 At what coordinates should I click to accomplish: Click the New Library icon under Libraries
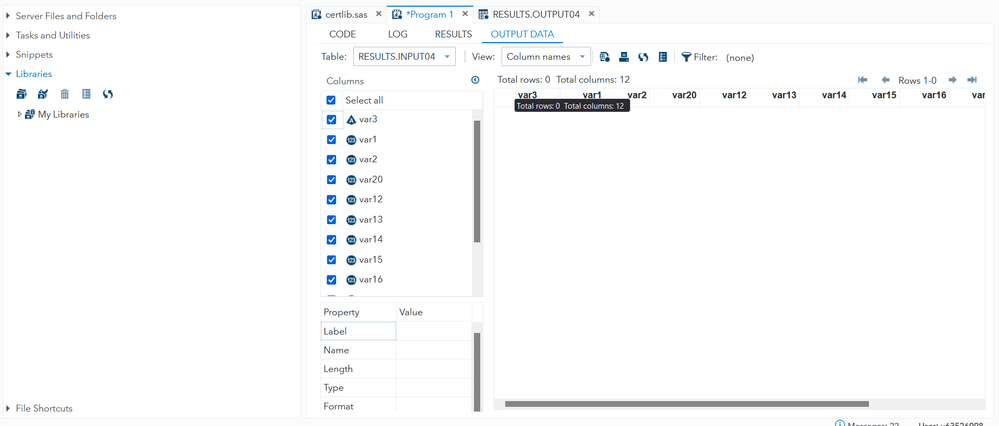[x=22, y=94]
